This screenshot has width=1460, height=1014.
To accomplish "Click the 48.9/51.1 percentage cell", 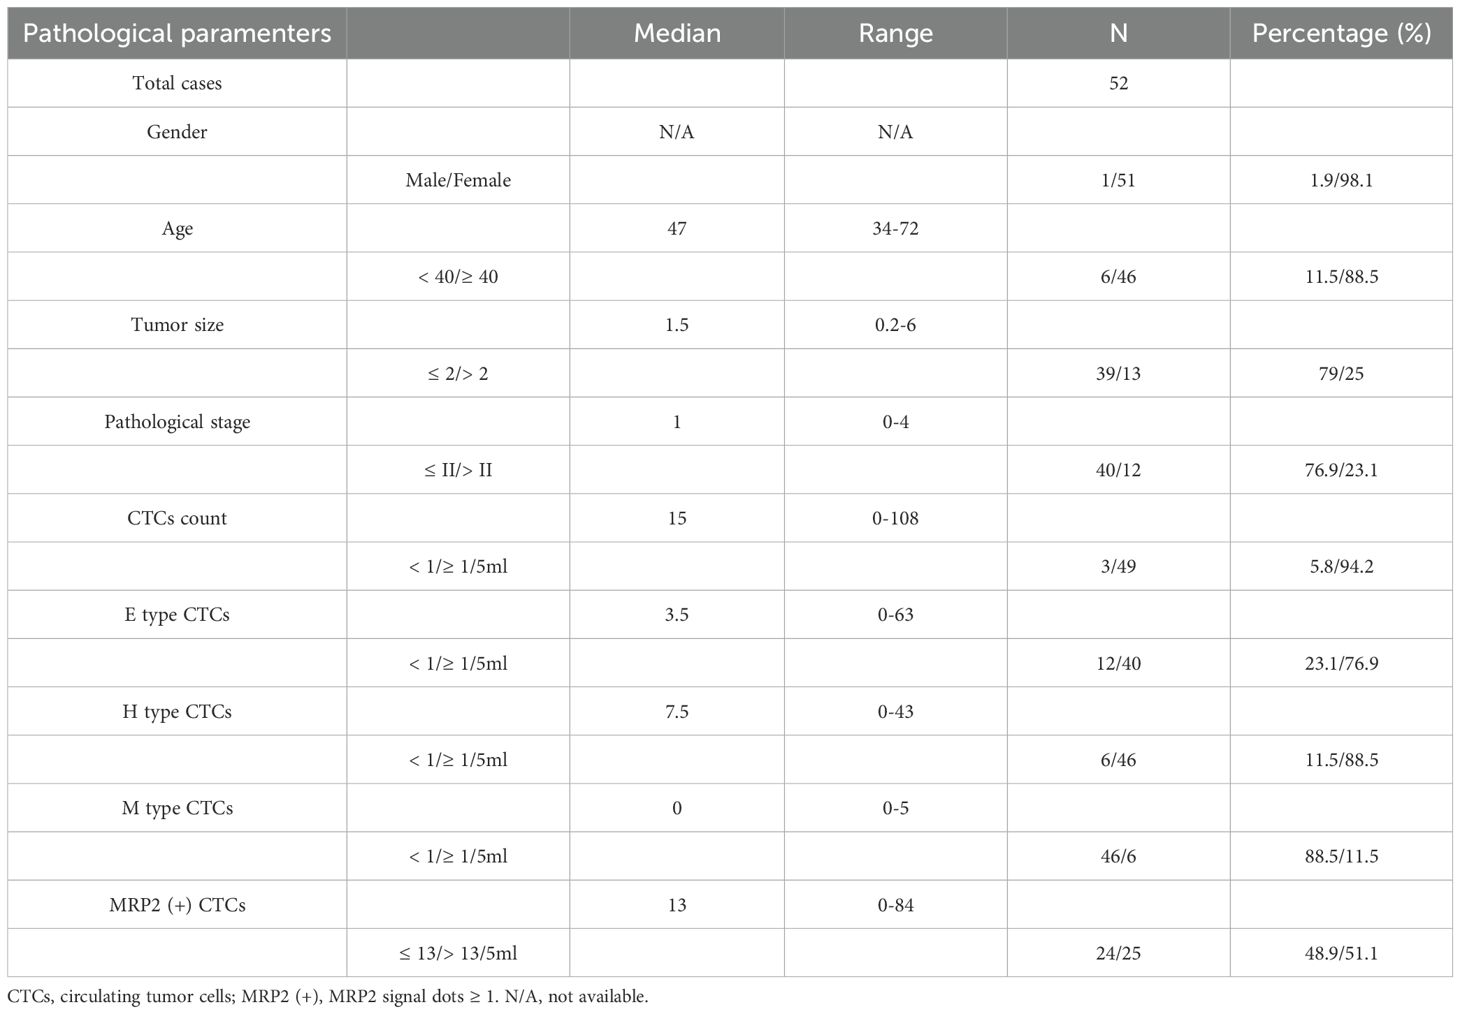I will 1341,953.
